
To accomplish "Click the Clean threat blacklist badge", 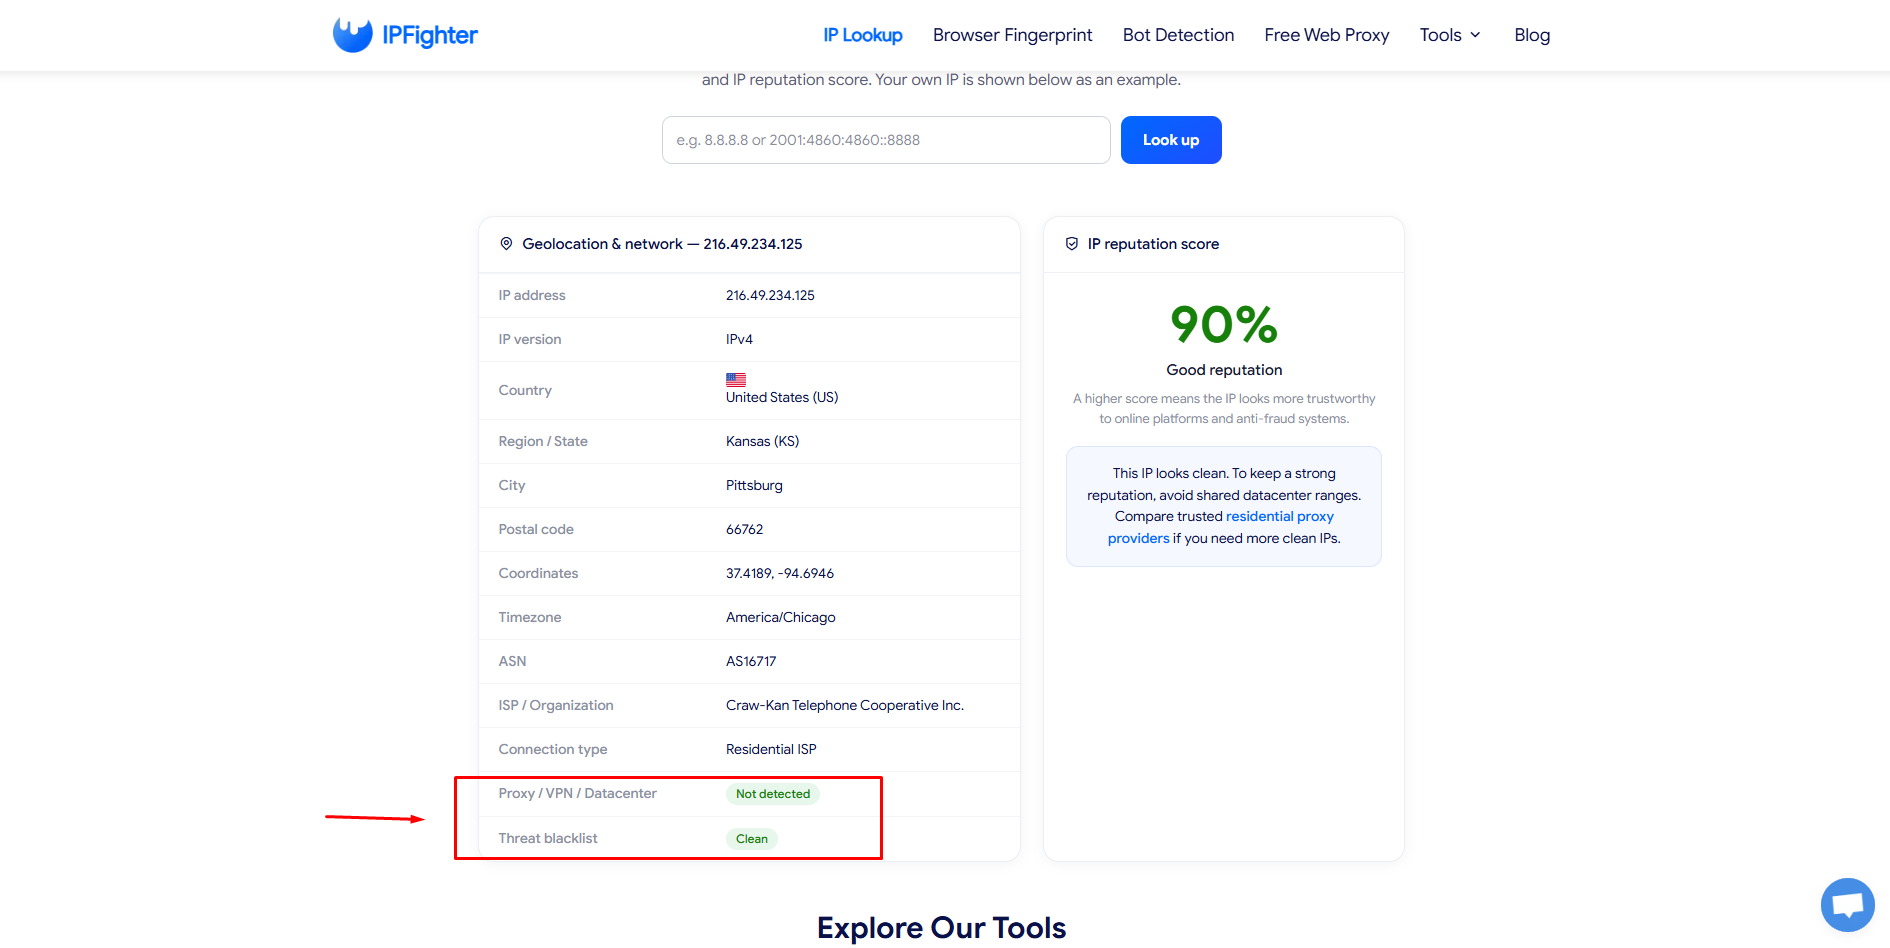I will click(x=752, y=839).
